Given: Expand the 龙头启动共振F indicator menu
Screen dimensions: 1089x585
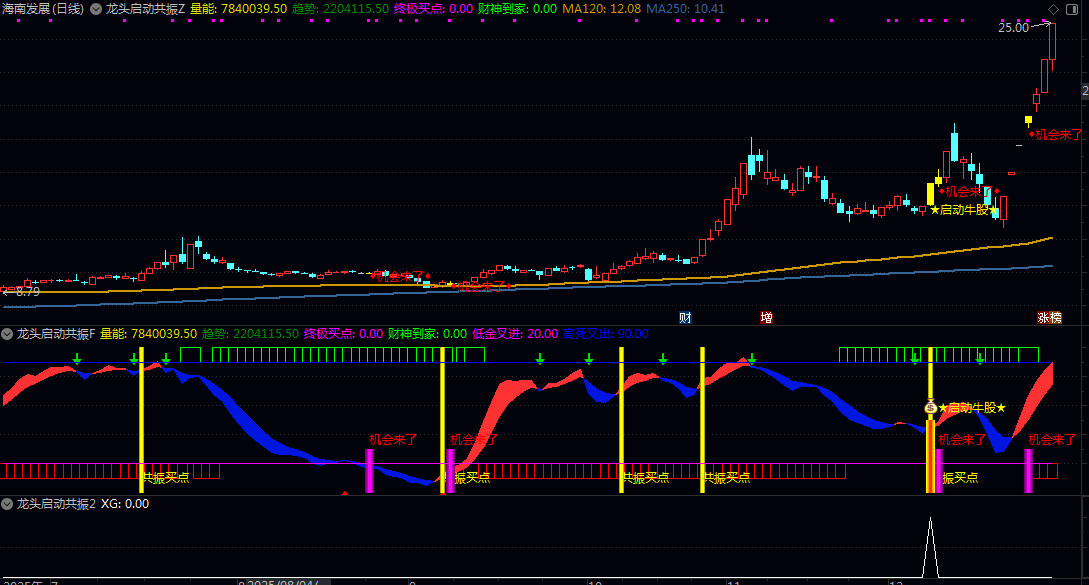Looking at the screenshot, I should [8, 333].
